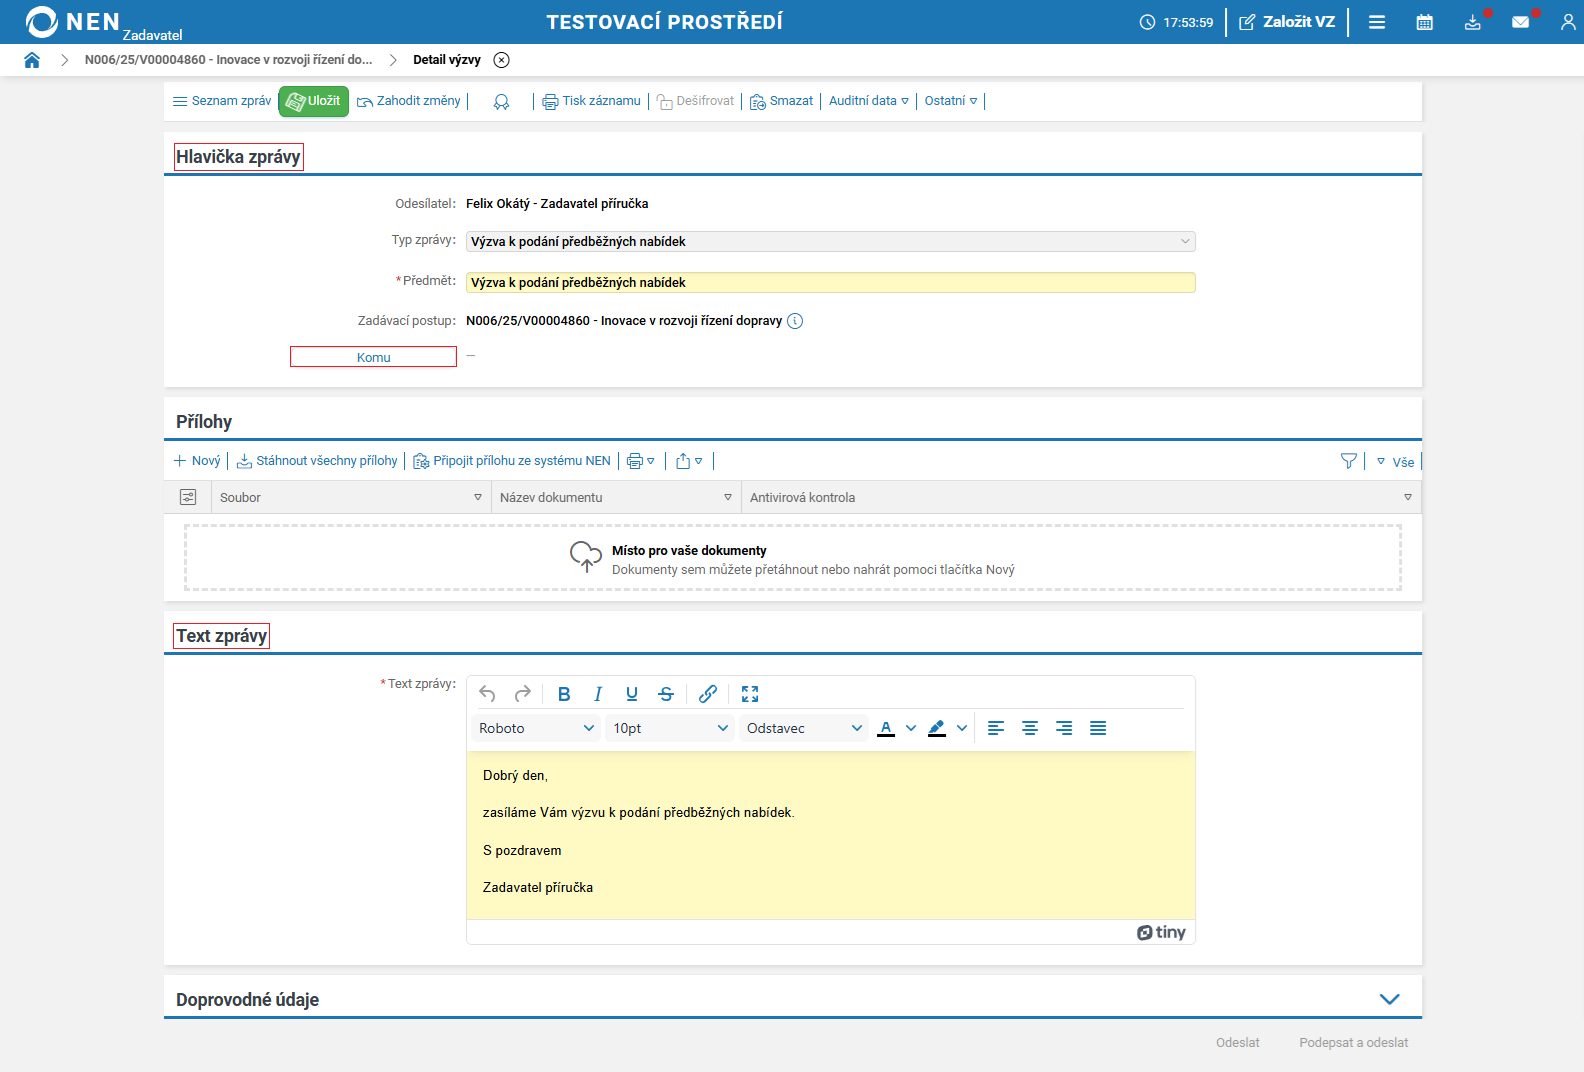The width and height of the screenshot is (1584, 1072).
Task: Open the print dropdown in Přílohy toolbar
Action: click(x=641, y=461)
